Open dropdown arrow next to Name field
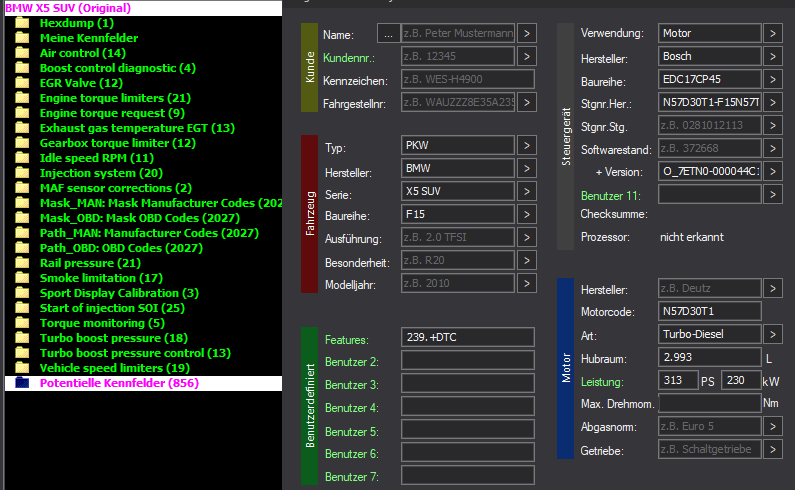This screenshot has width=795, height=490. tap(527, 33)
